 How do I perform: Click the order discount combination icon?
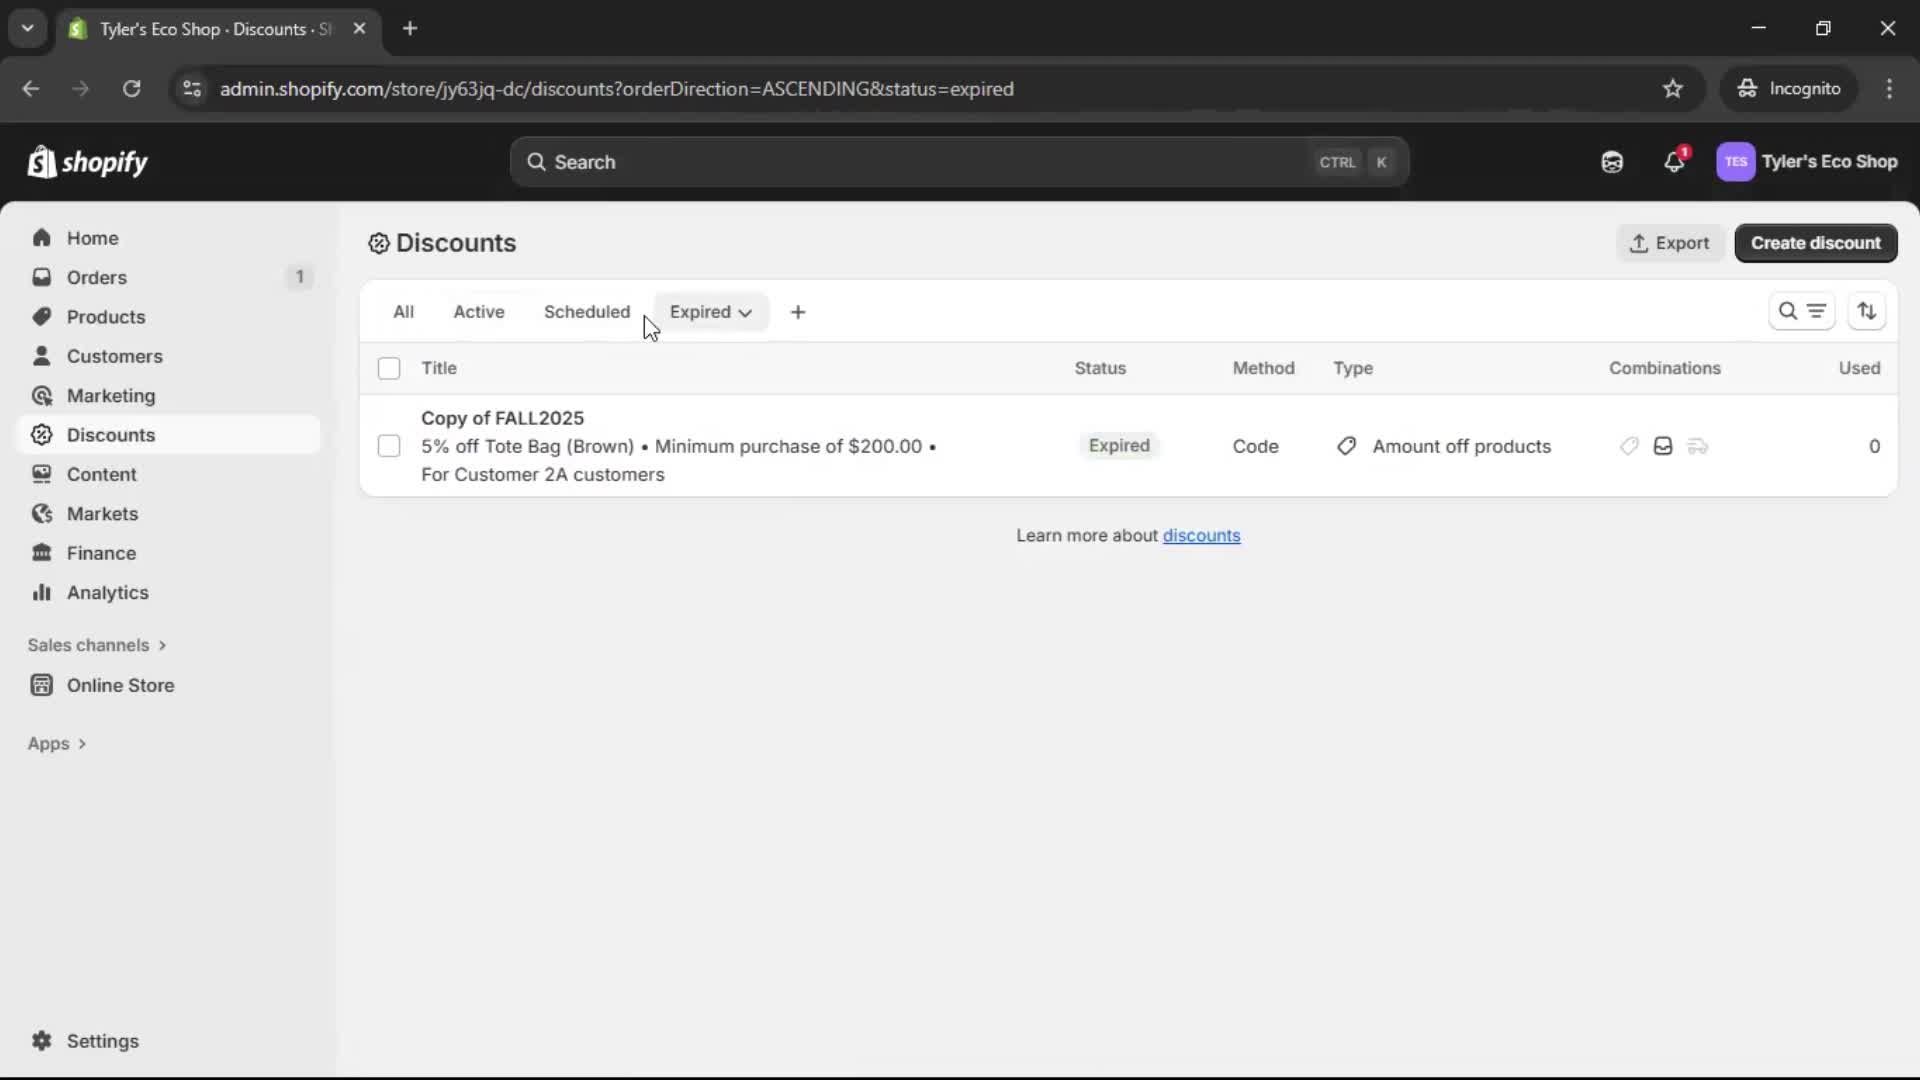[1663, 446]
